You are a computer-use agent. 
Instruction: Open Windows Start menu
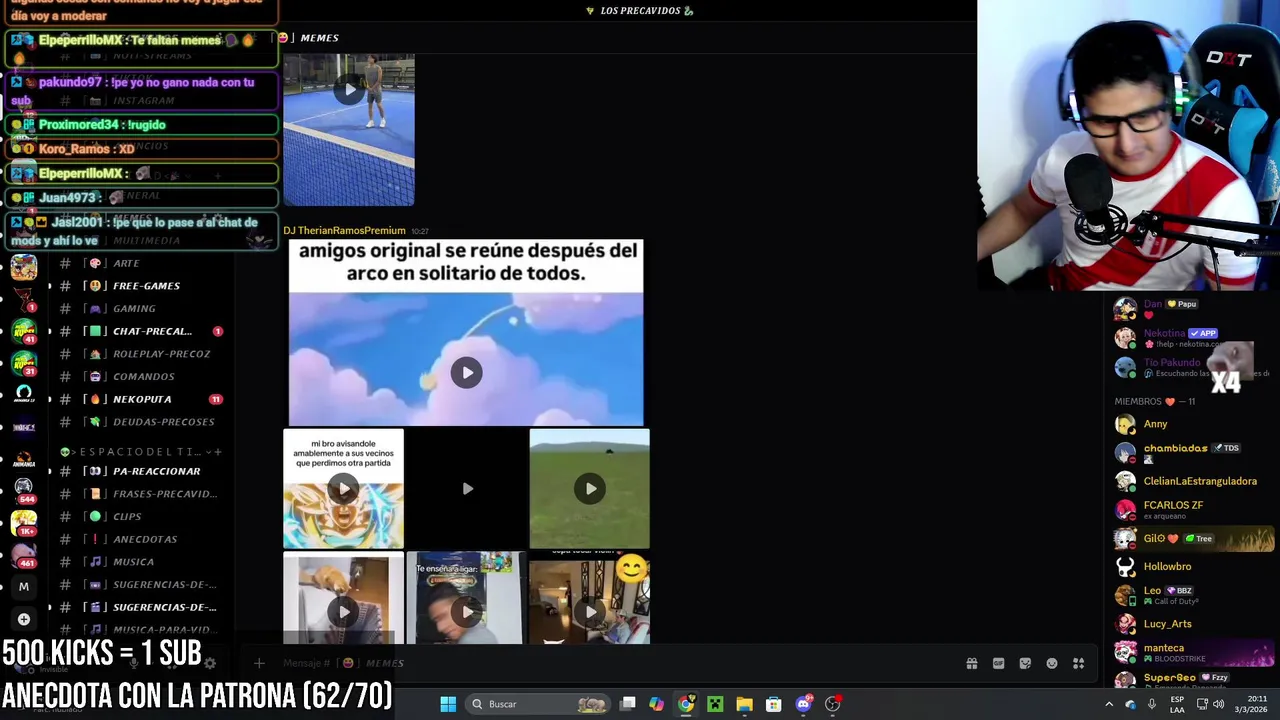(448, 704)
